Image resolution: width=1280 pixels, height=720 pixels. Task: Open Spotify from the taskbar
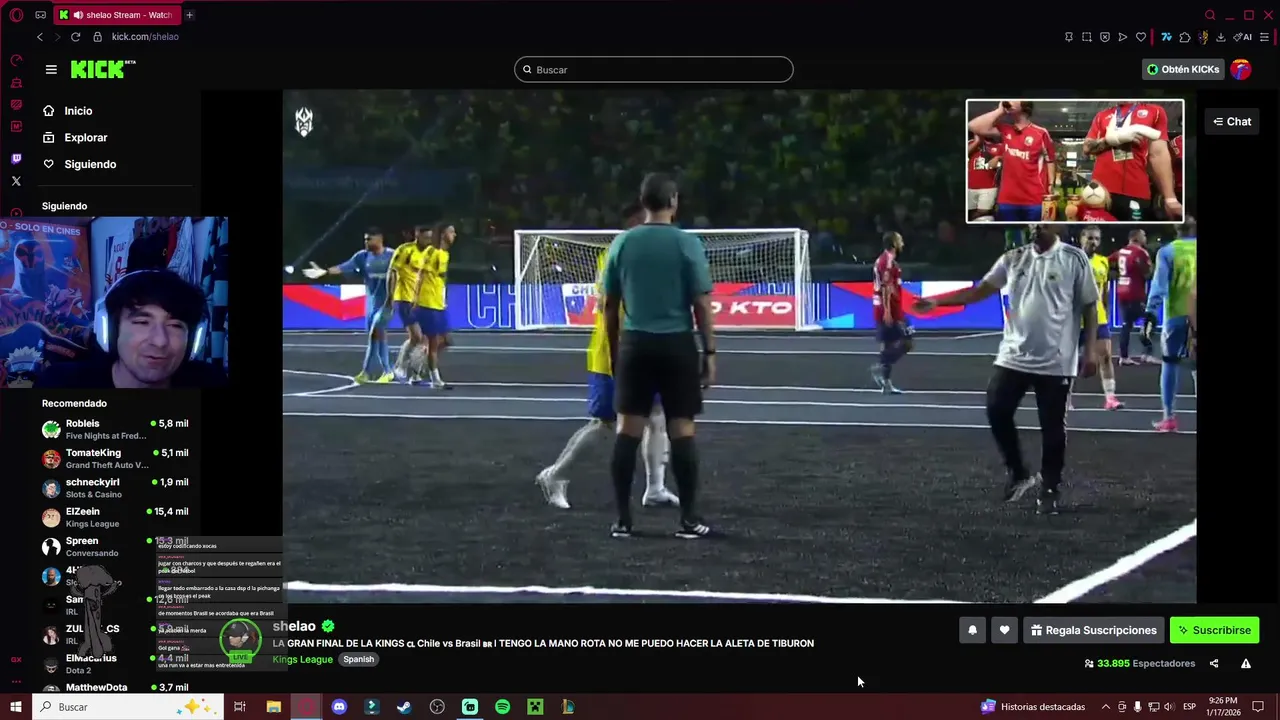pyautogui.click(x=502, y=707)
